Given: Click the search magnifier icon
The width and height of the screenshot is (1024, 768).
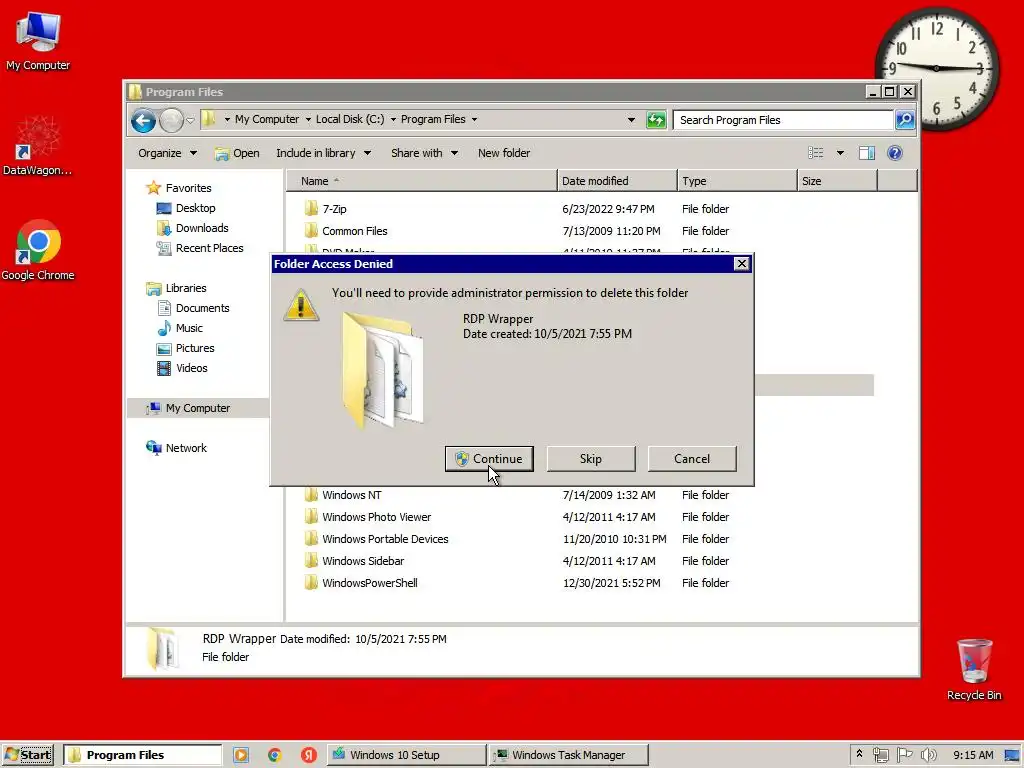Looking at the screenshot, I should coord(904,120).
